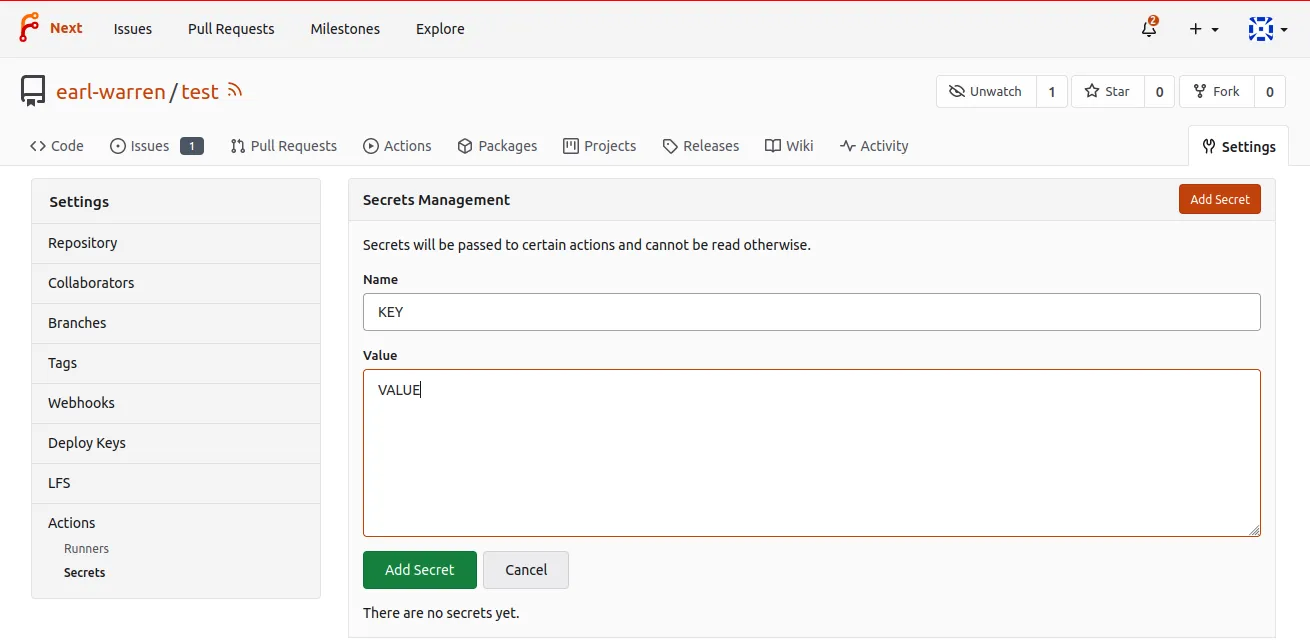
Task: Open Milestones in top navigation
Action: [345, 29]
